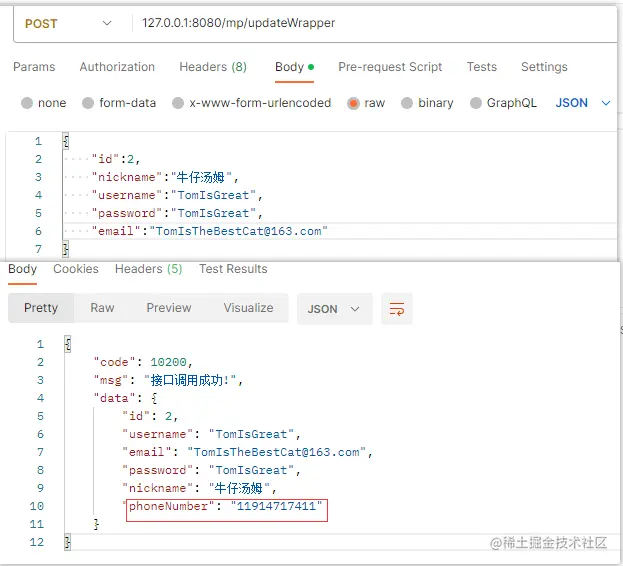Click the response "password" value
623x566 pixels.
pyautogui.click(x=251, y=470)
